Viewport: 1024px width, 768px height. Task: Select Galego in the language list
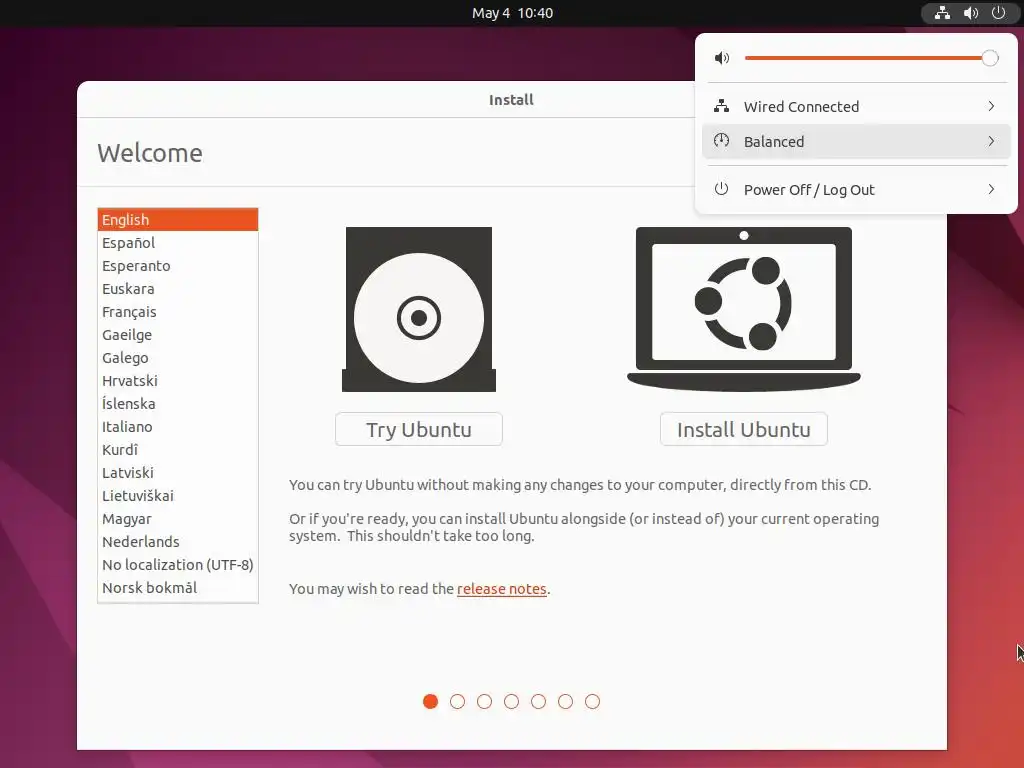coord(178,358)
